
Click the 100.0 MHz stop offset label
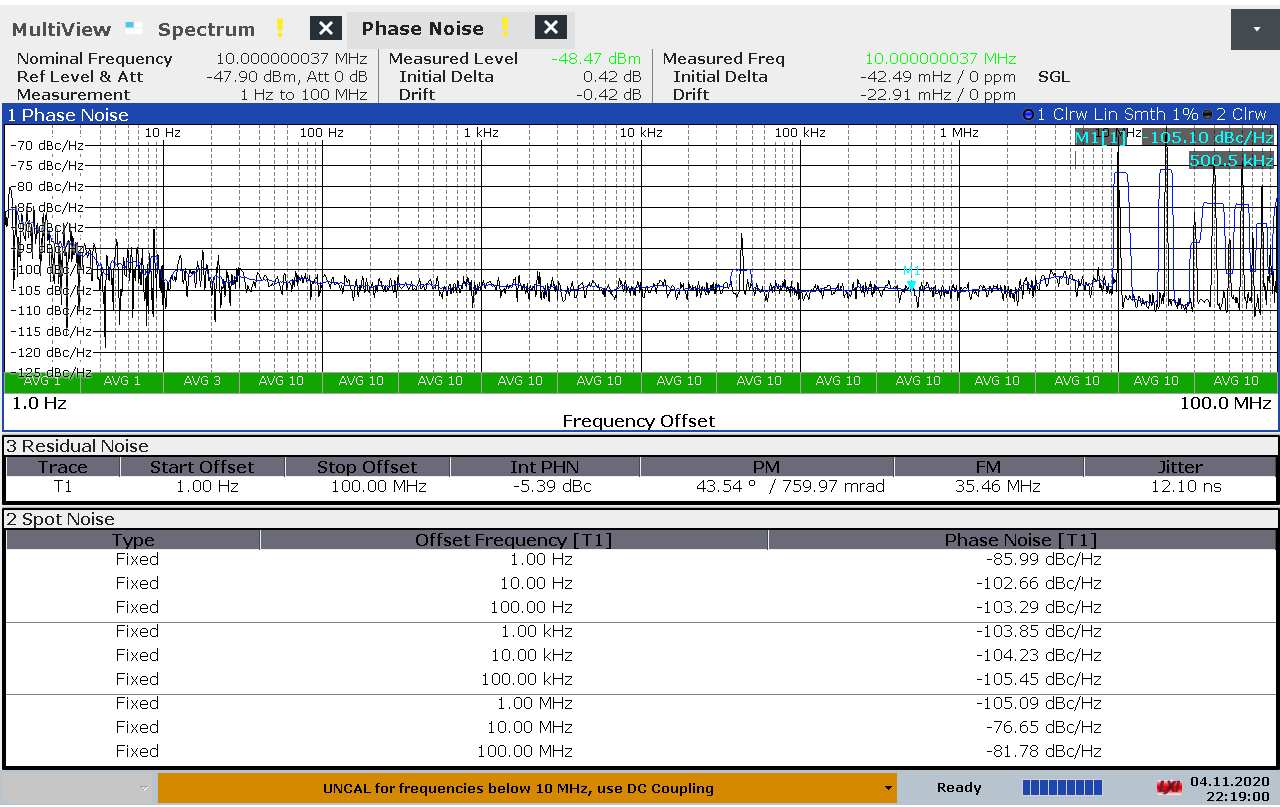pyautogui.click(x=1226, y=403)
